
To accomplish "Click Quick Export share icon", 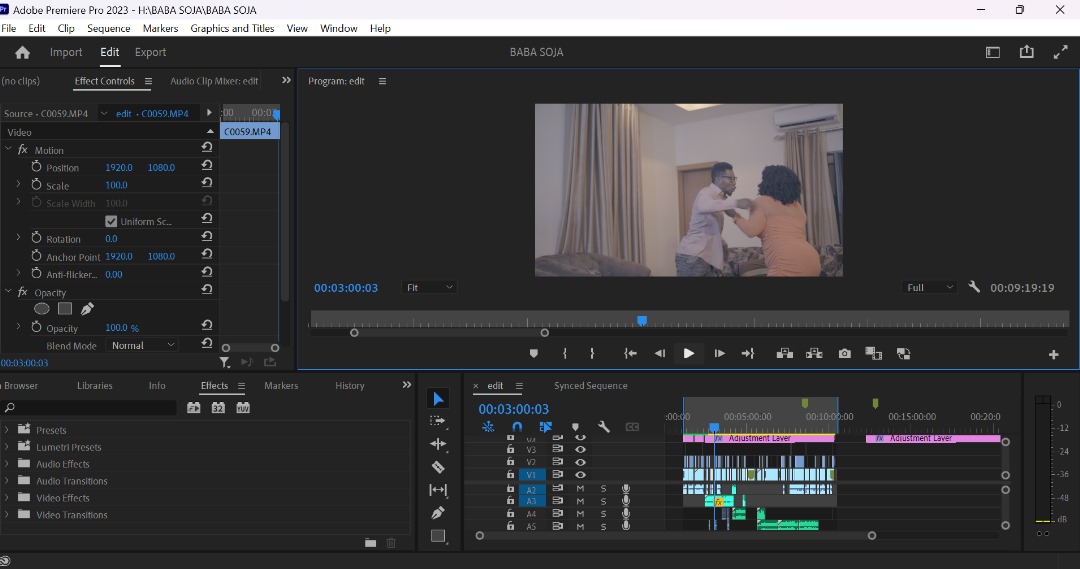I will (1026, 52).
